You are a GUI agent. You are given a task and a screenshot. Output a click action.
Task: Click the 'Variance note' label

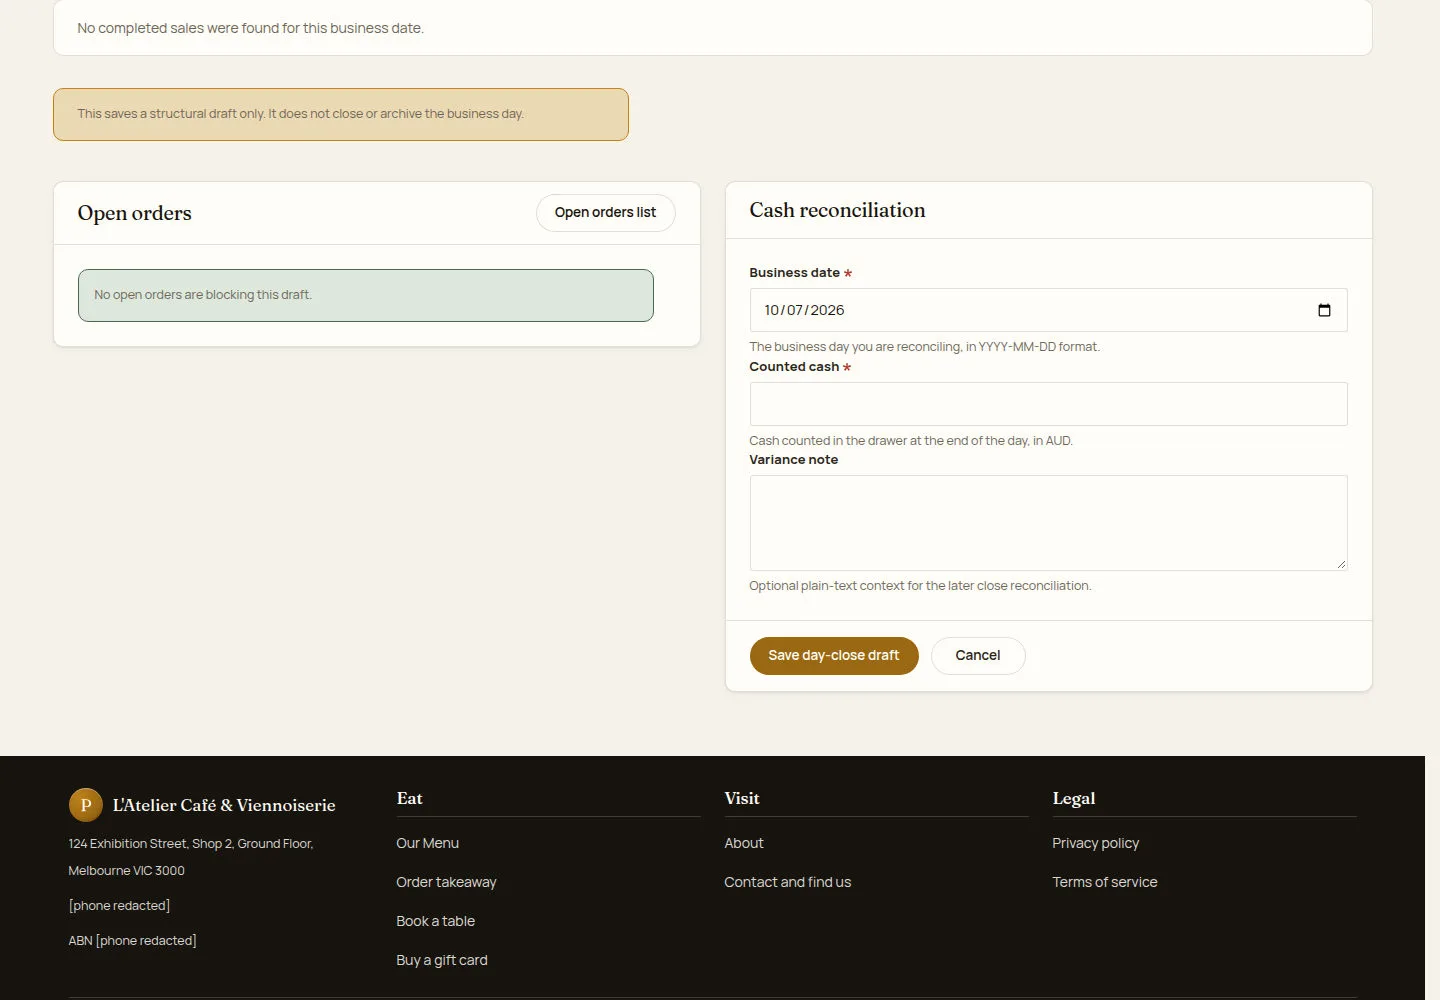click(793, 460)
